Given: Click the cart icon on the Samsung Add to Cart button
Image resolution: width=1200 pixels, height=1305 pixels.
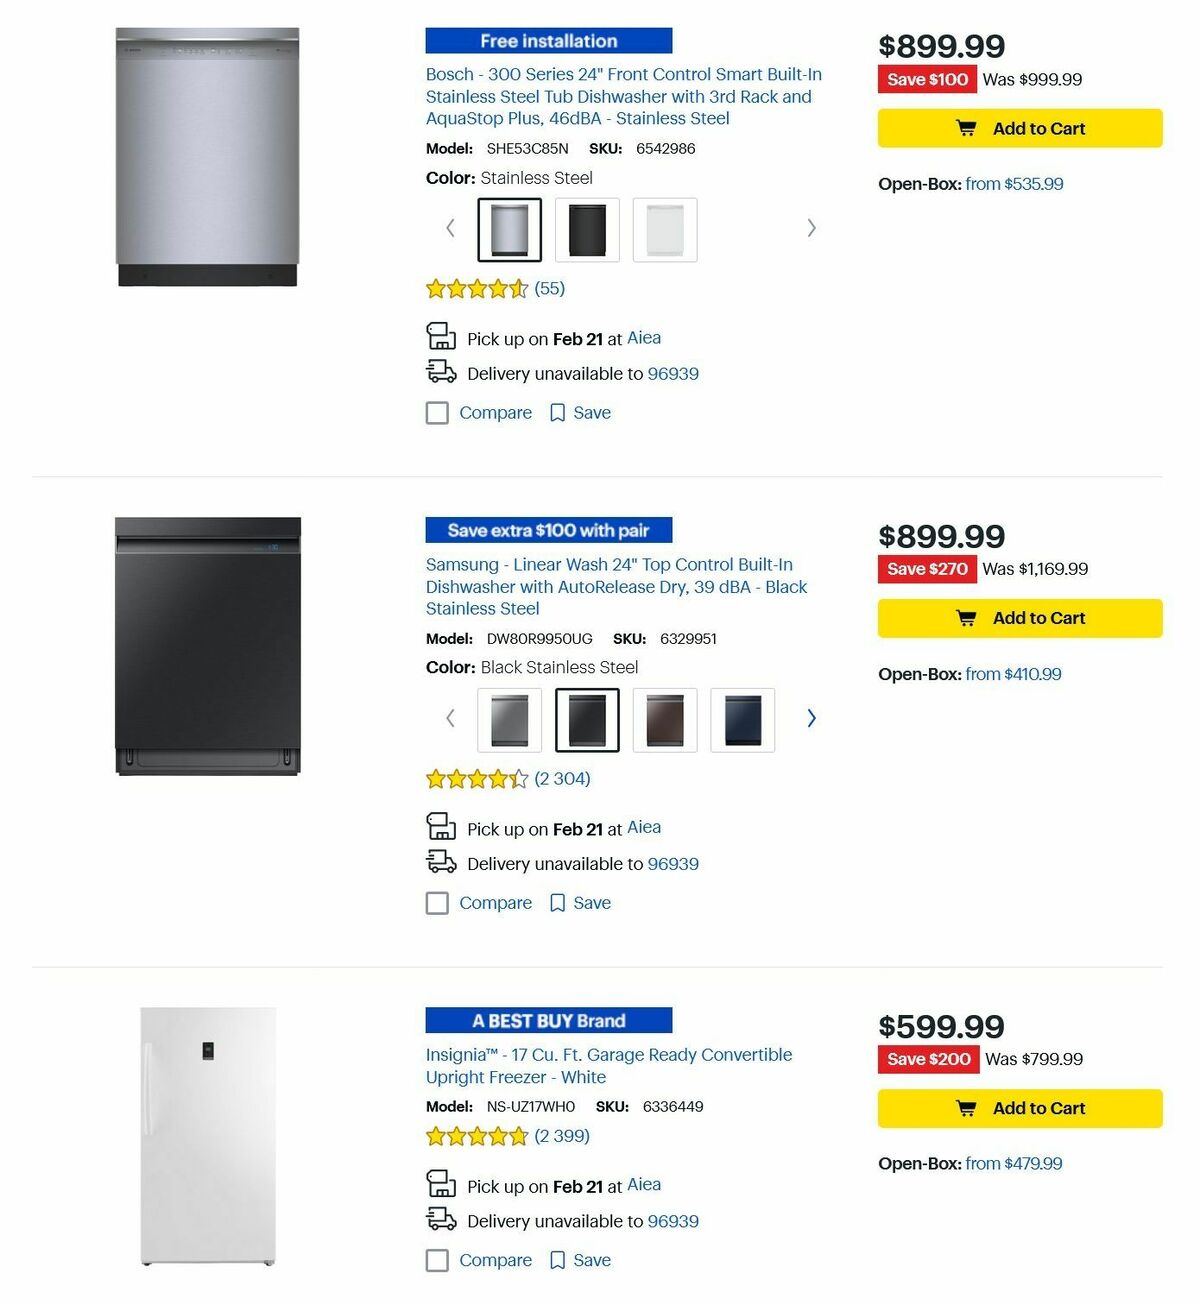Looking at the screenshot, I should (966, 618).
